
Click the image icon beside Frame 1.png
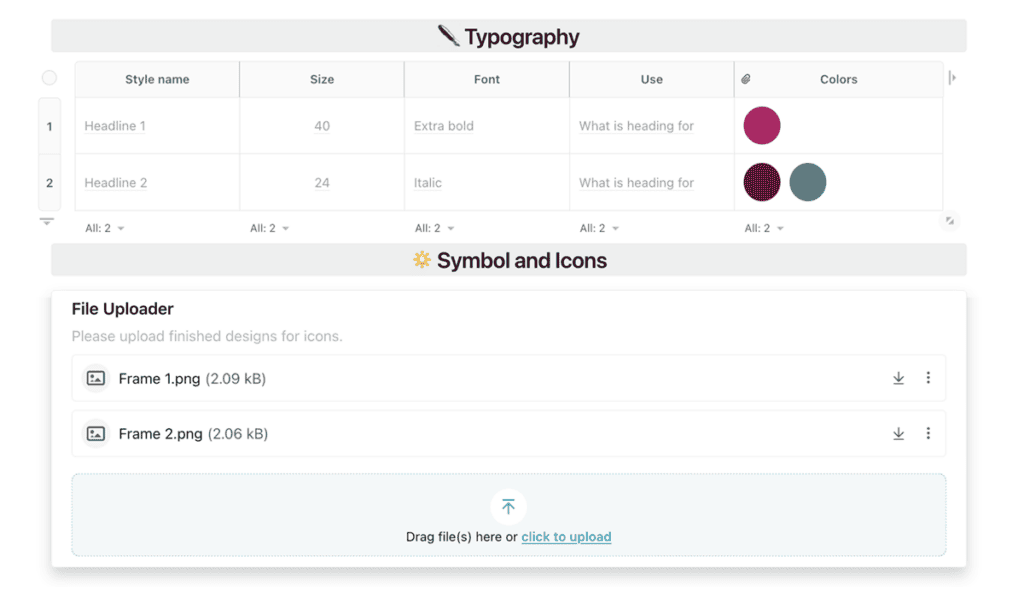[x=96, y=378]
